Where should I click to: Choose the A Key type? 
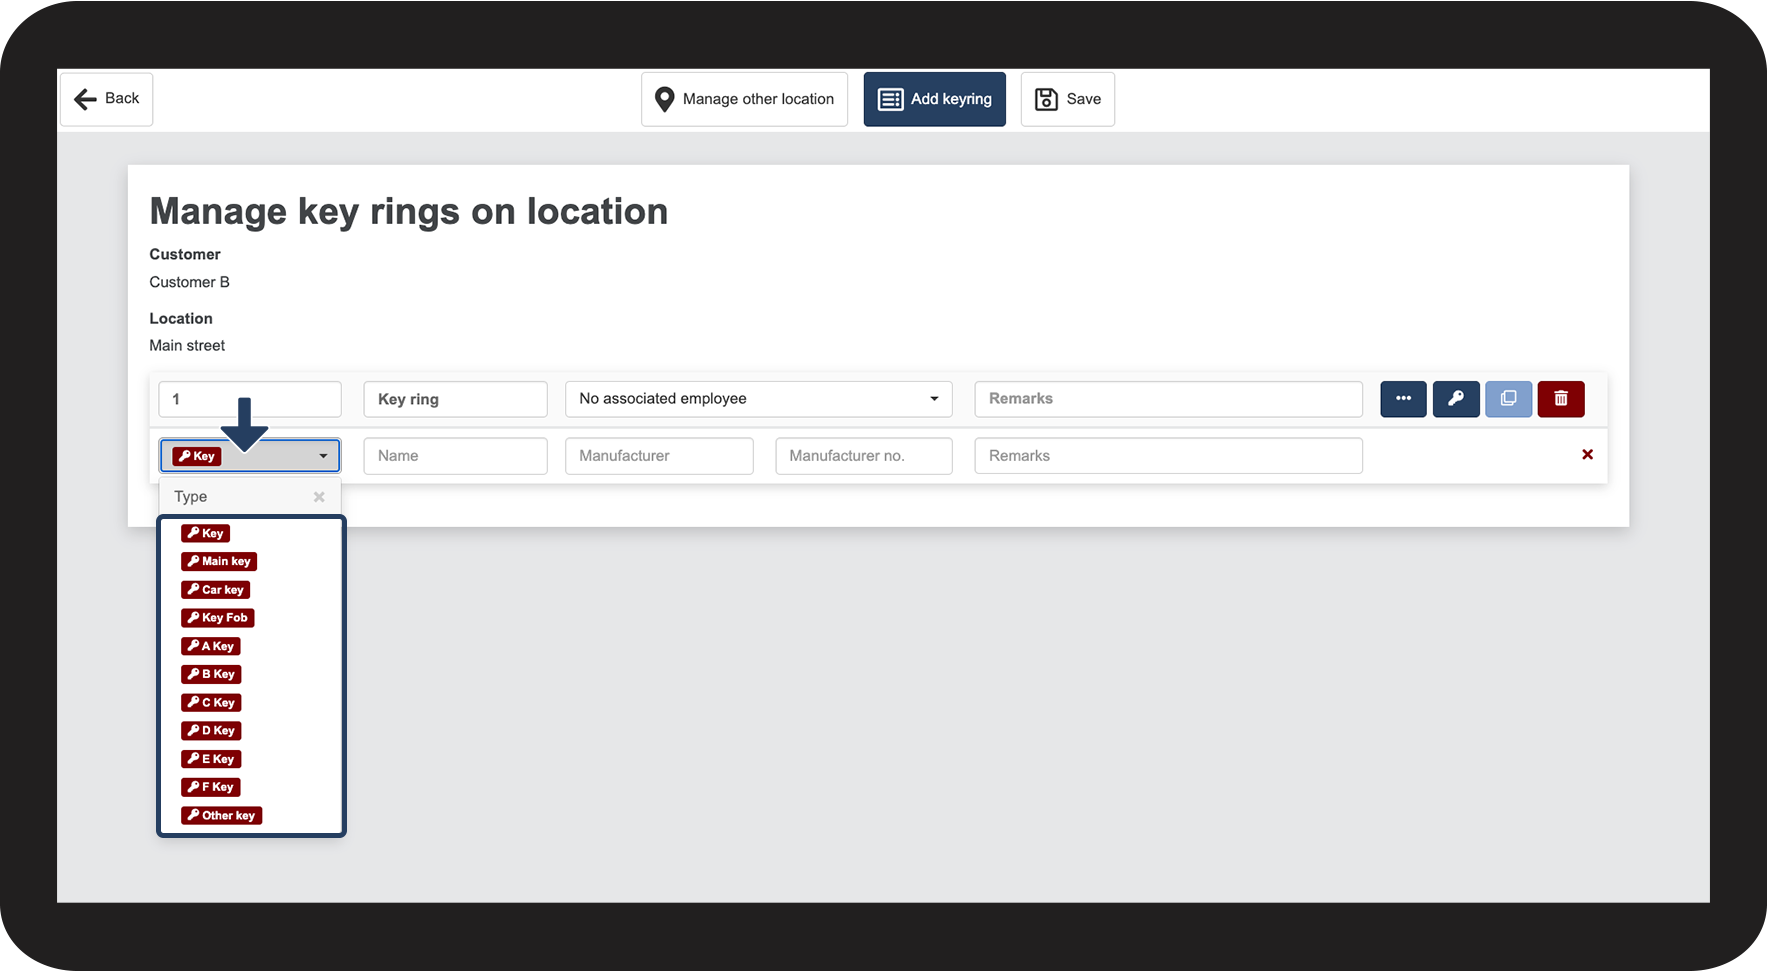pos(211,646)
